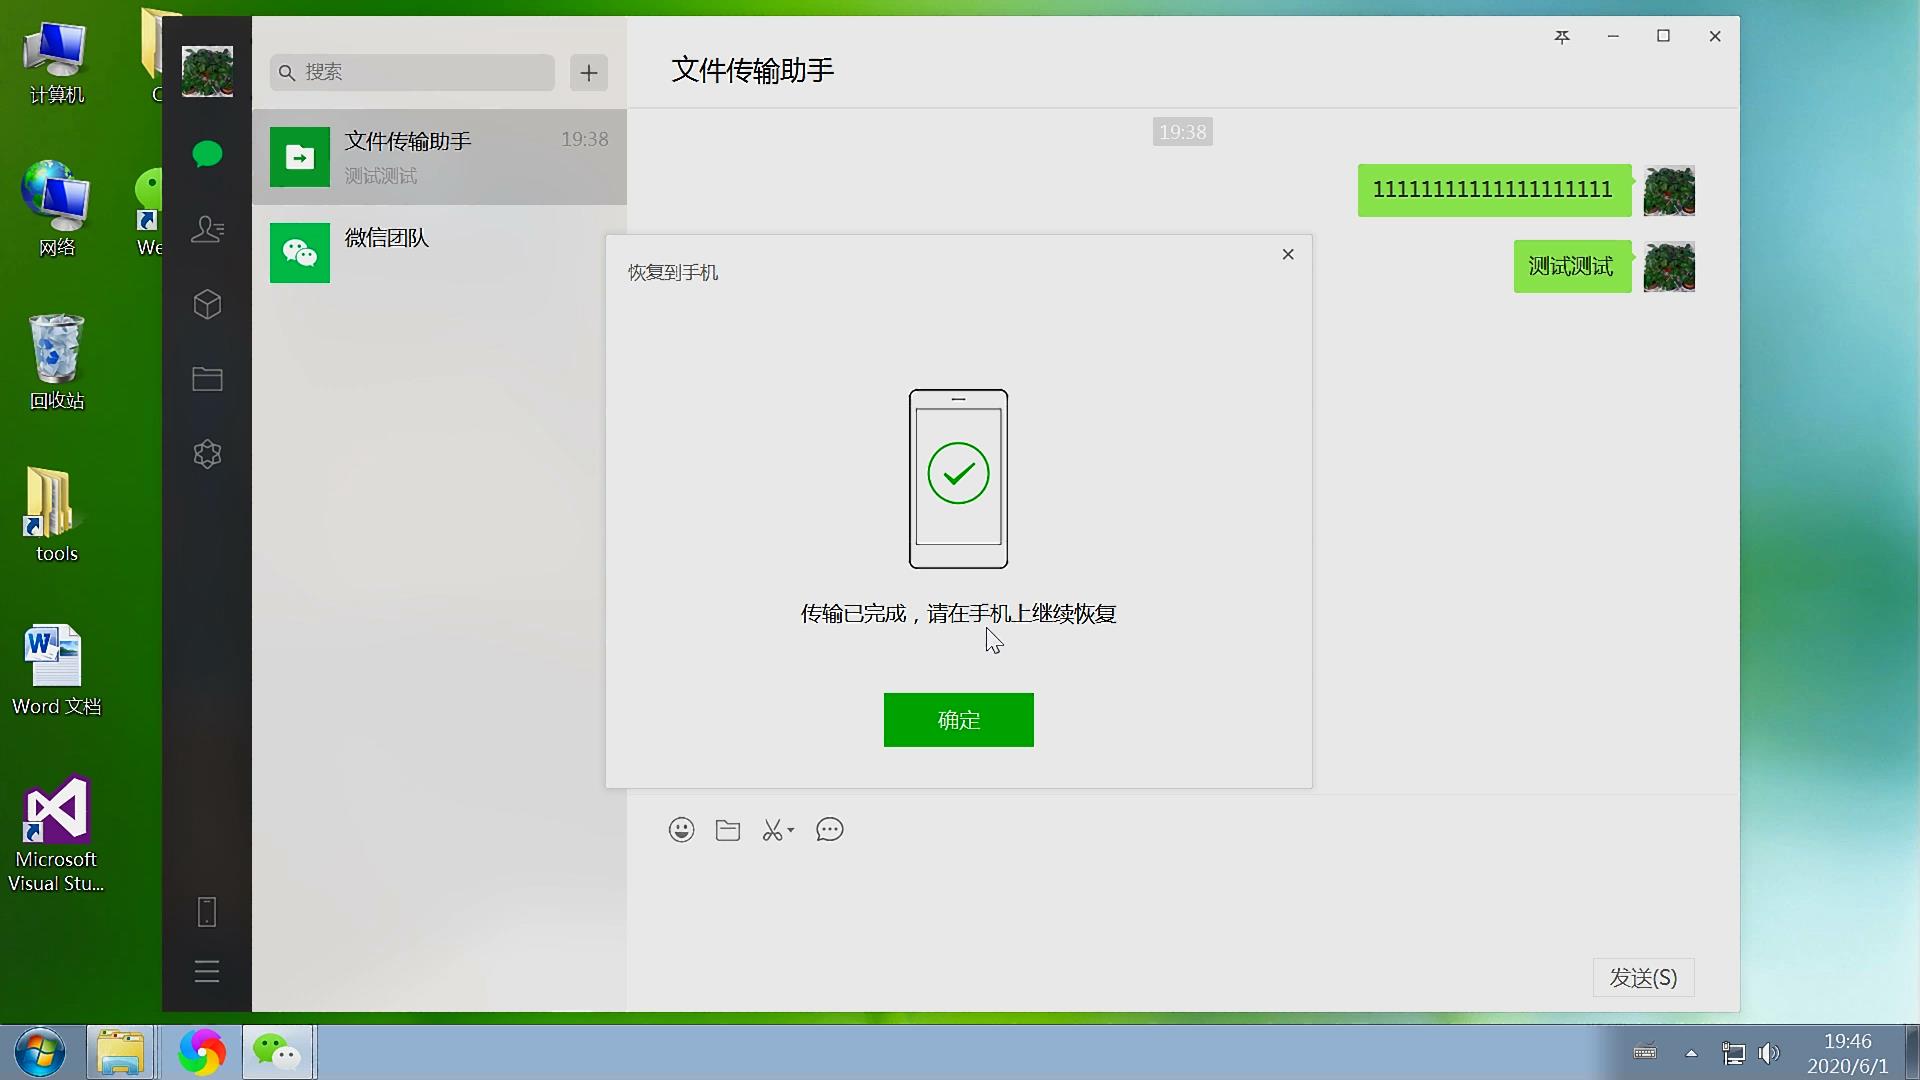Toggle the input method in system tray

(1643, 1052)
